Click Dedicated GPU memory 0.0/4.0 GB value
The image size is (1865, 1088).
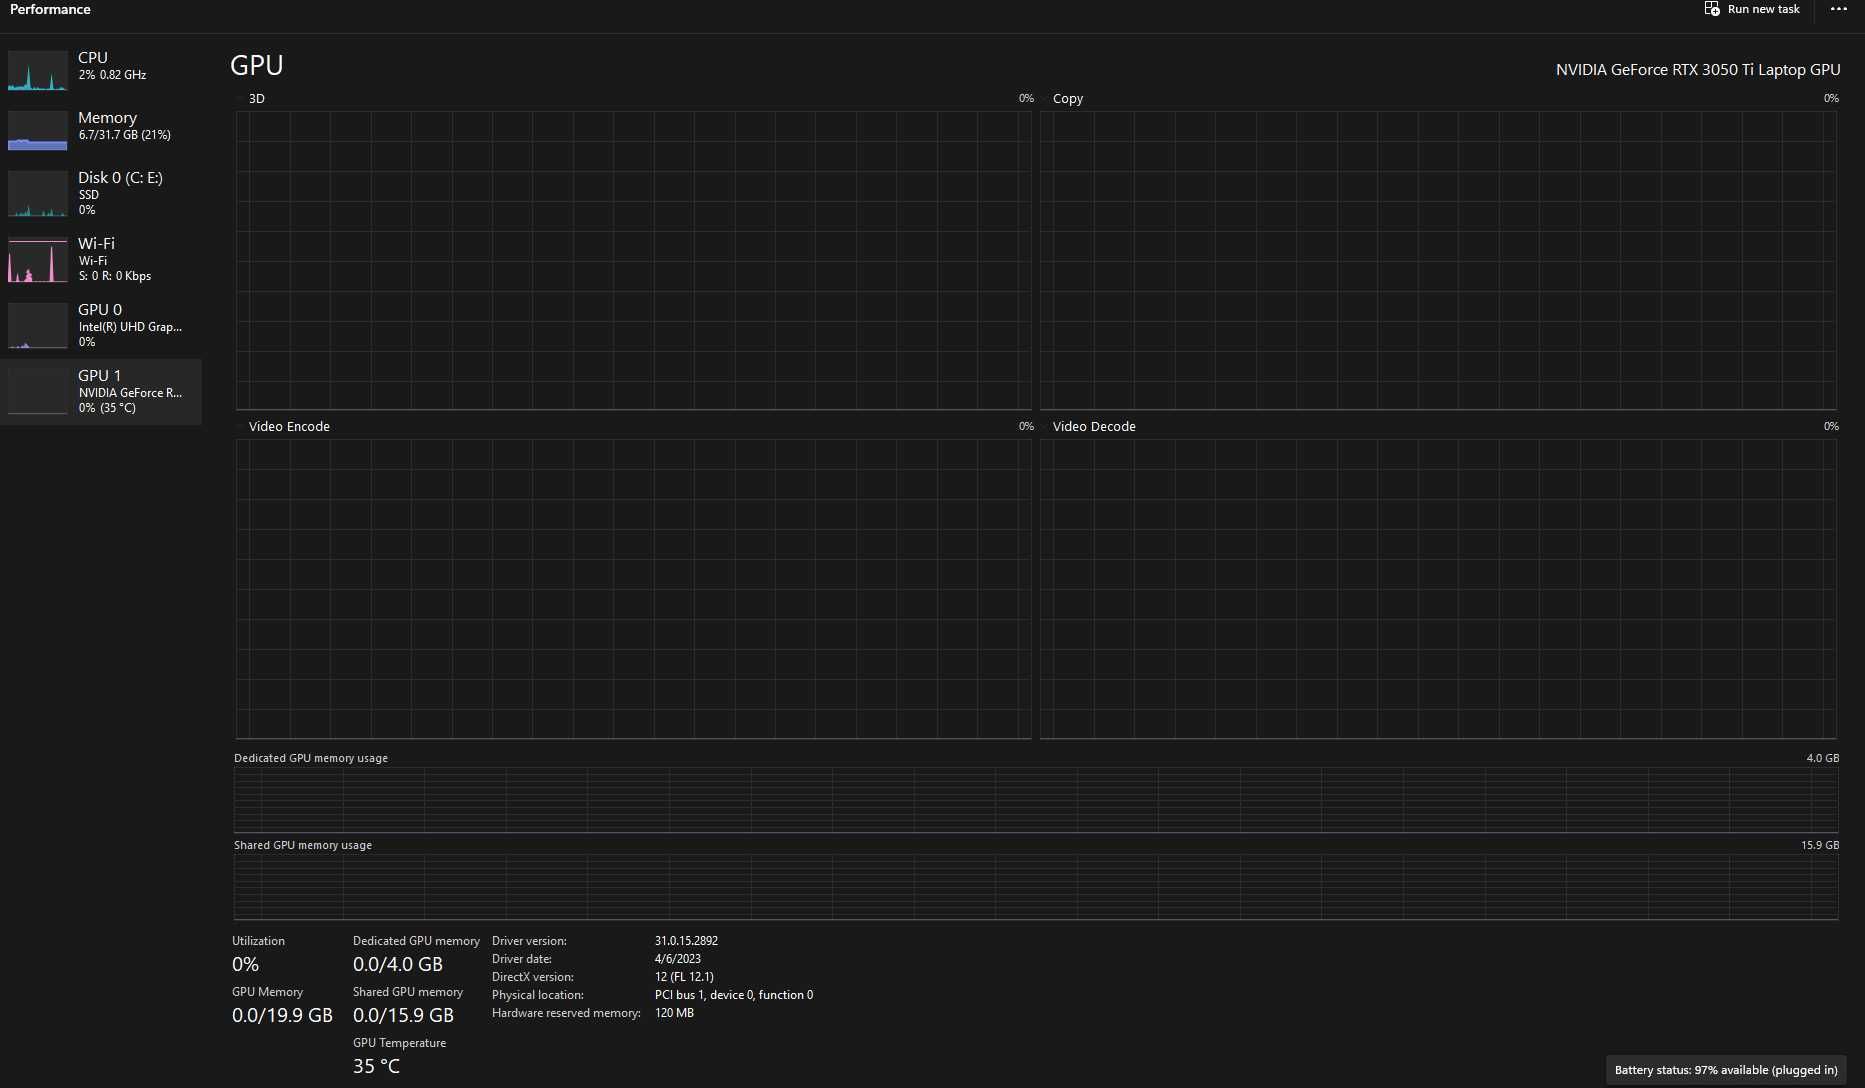(x=398, y=965)
